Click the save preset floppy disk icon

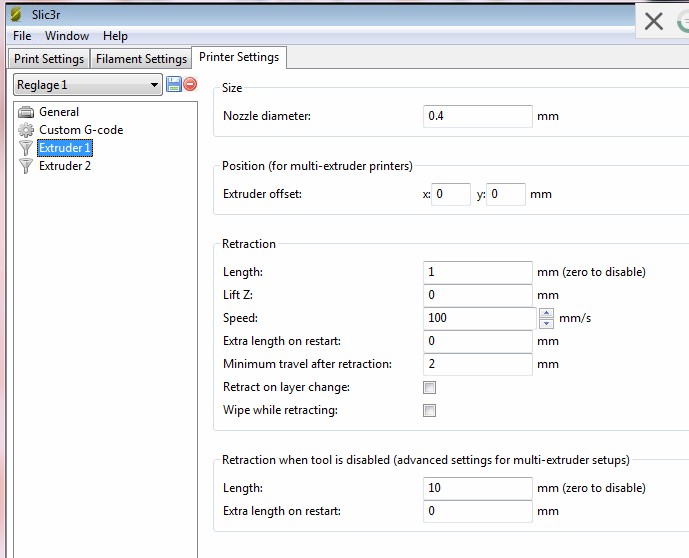click(174, 84)
